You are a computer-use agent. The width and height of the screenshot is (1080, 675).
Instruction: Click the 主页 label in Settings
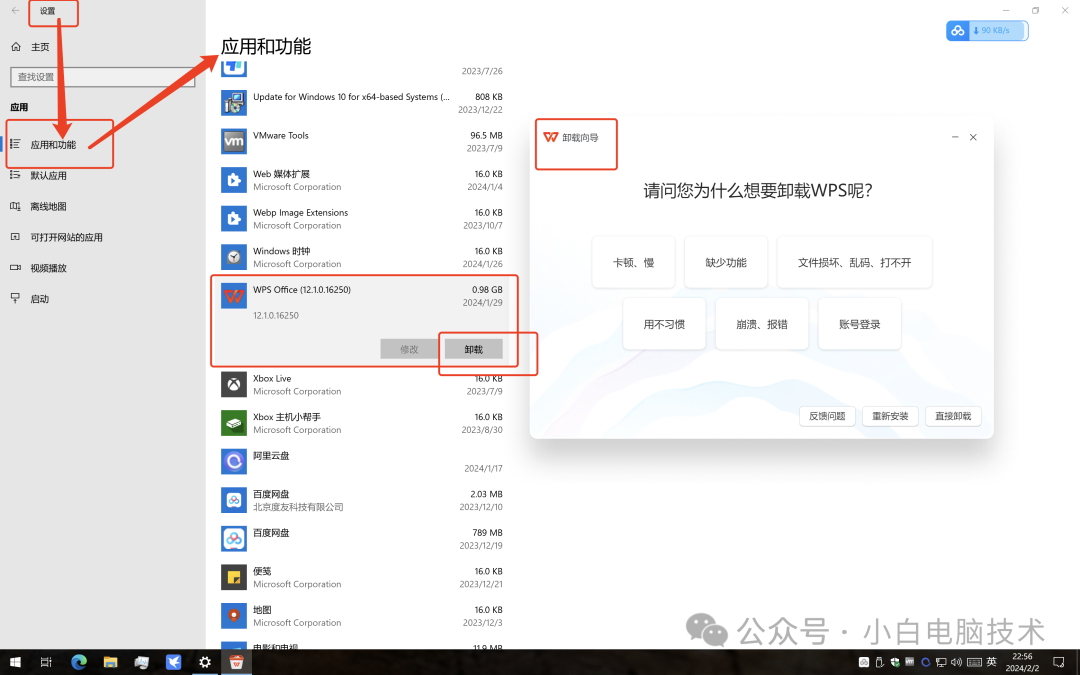[x=40, y=47]
